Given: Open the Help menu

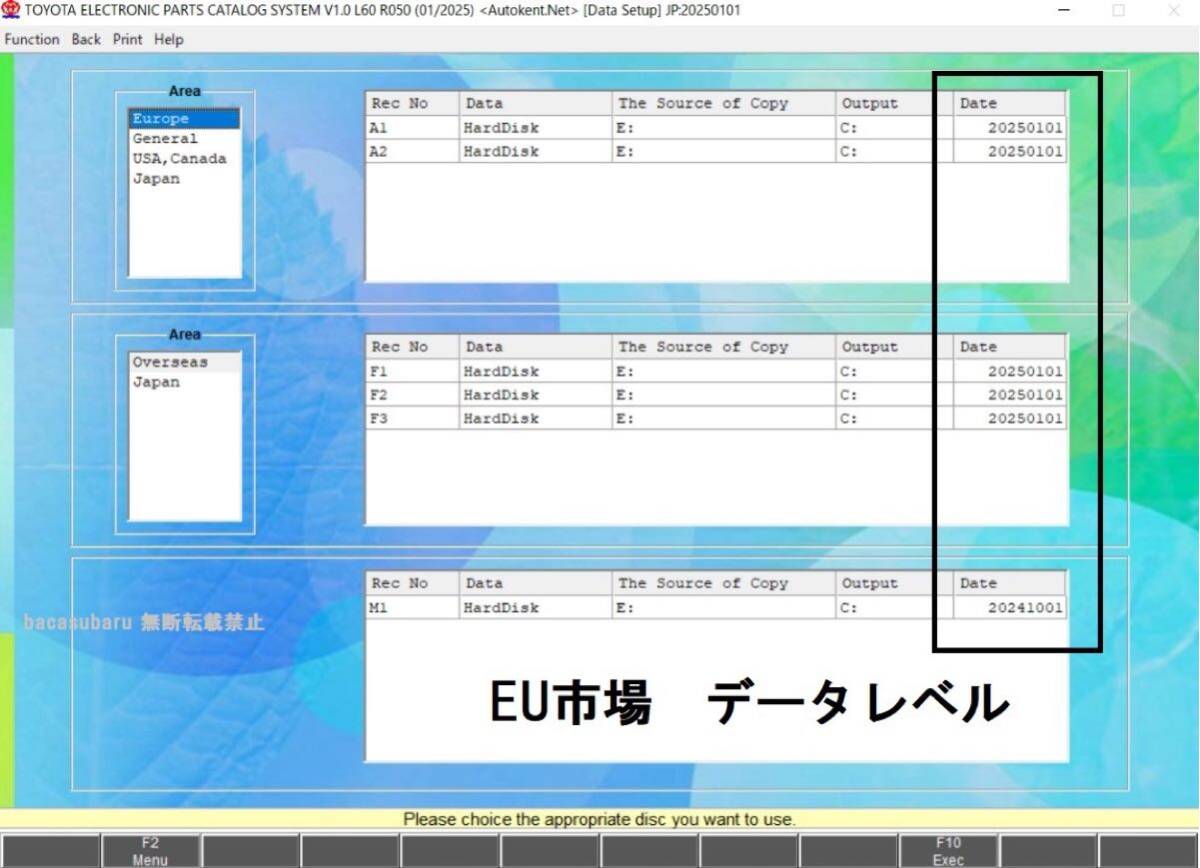Looking at the screenshot, I should click(x=168, y=40).
